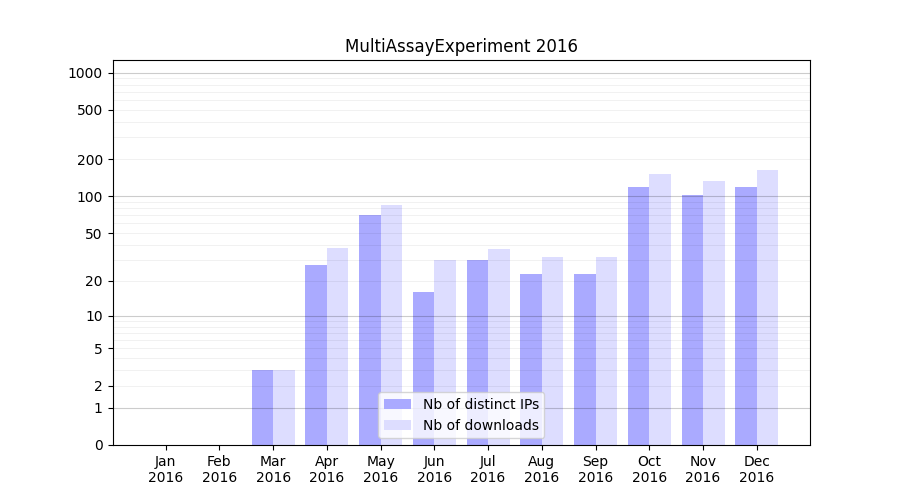Select the 'Jul 2016' x-axis label

click(x=488, y=469)
